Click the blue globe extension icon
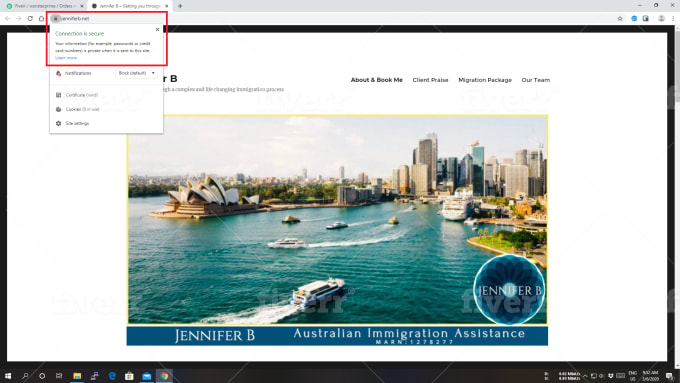Image resolution: width=680 pixels, height=383 pixels. tap(634, 19)
